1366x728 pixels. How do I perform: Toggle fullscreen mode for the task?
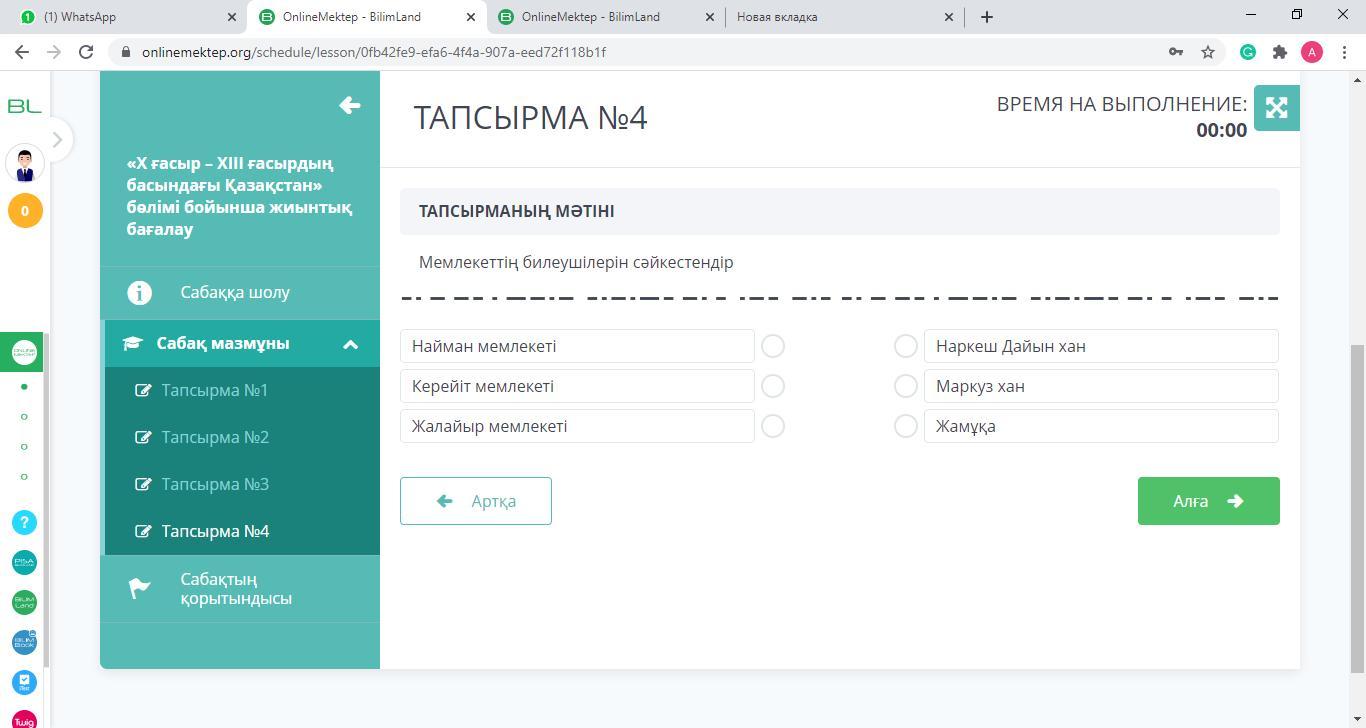tap(1277, 108)
